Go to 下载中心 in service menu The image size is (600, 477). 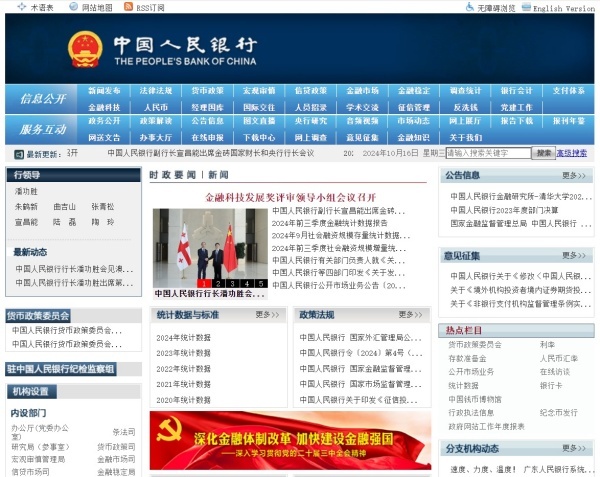click(259, 138)
